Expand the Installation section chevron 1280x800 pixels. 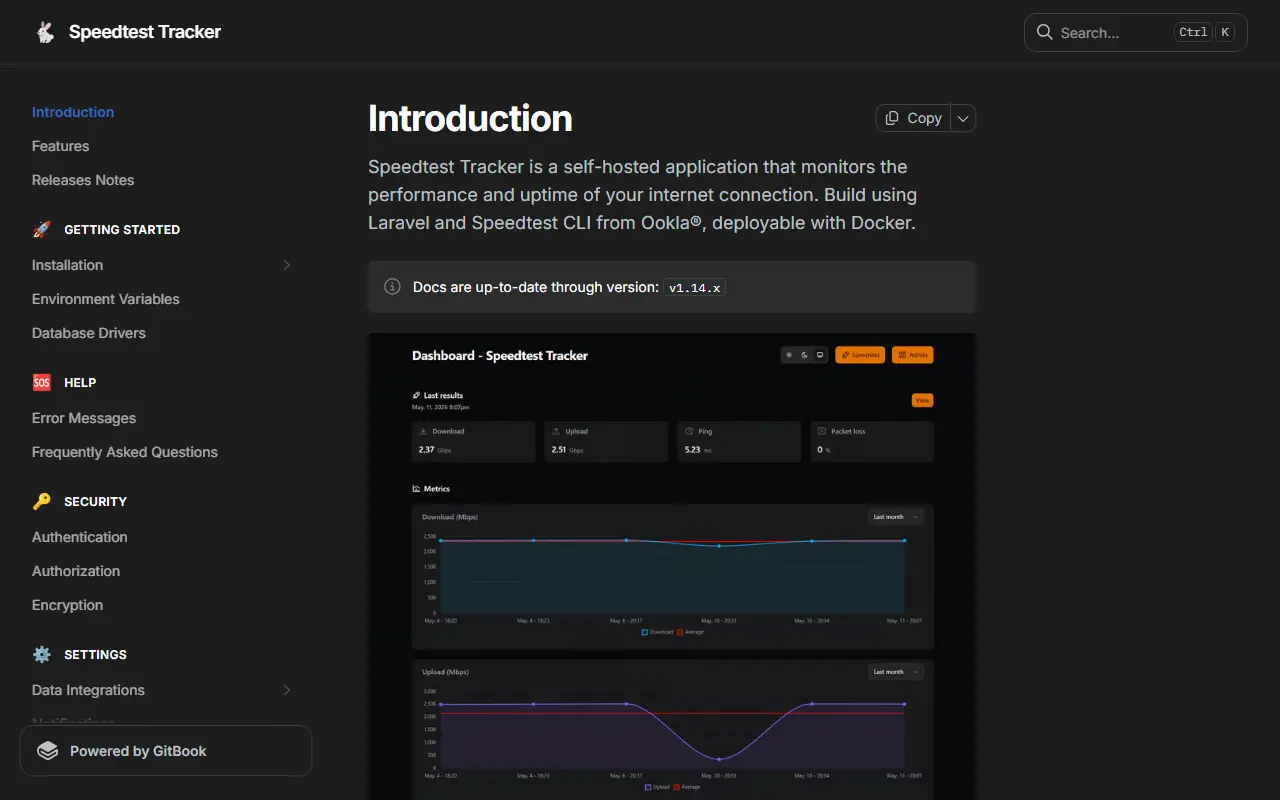[286, 265]
